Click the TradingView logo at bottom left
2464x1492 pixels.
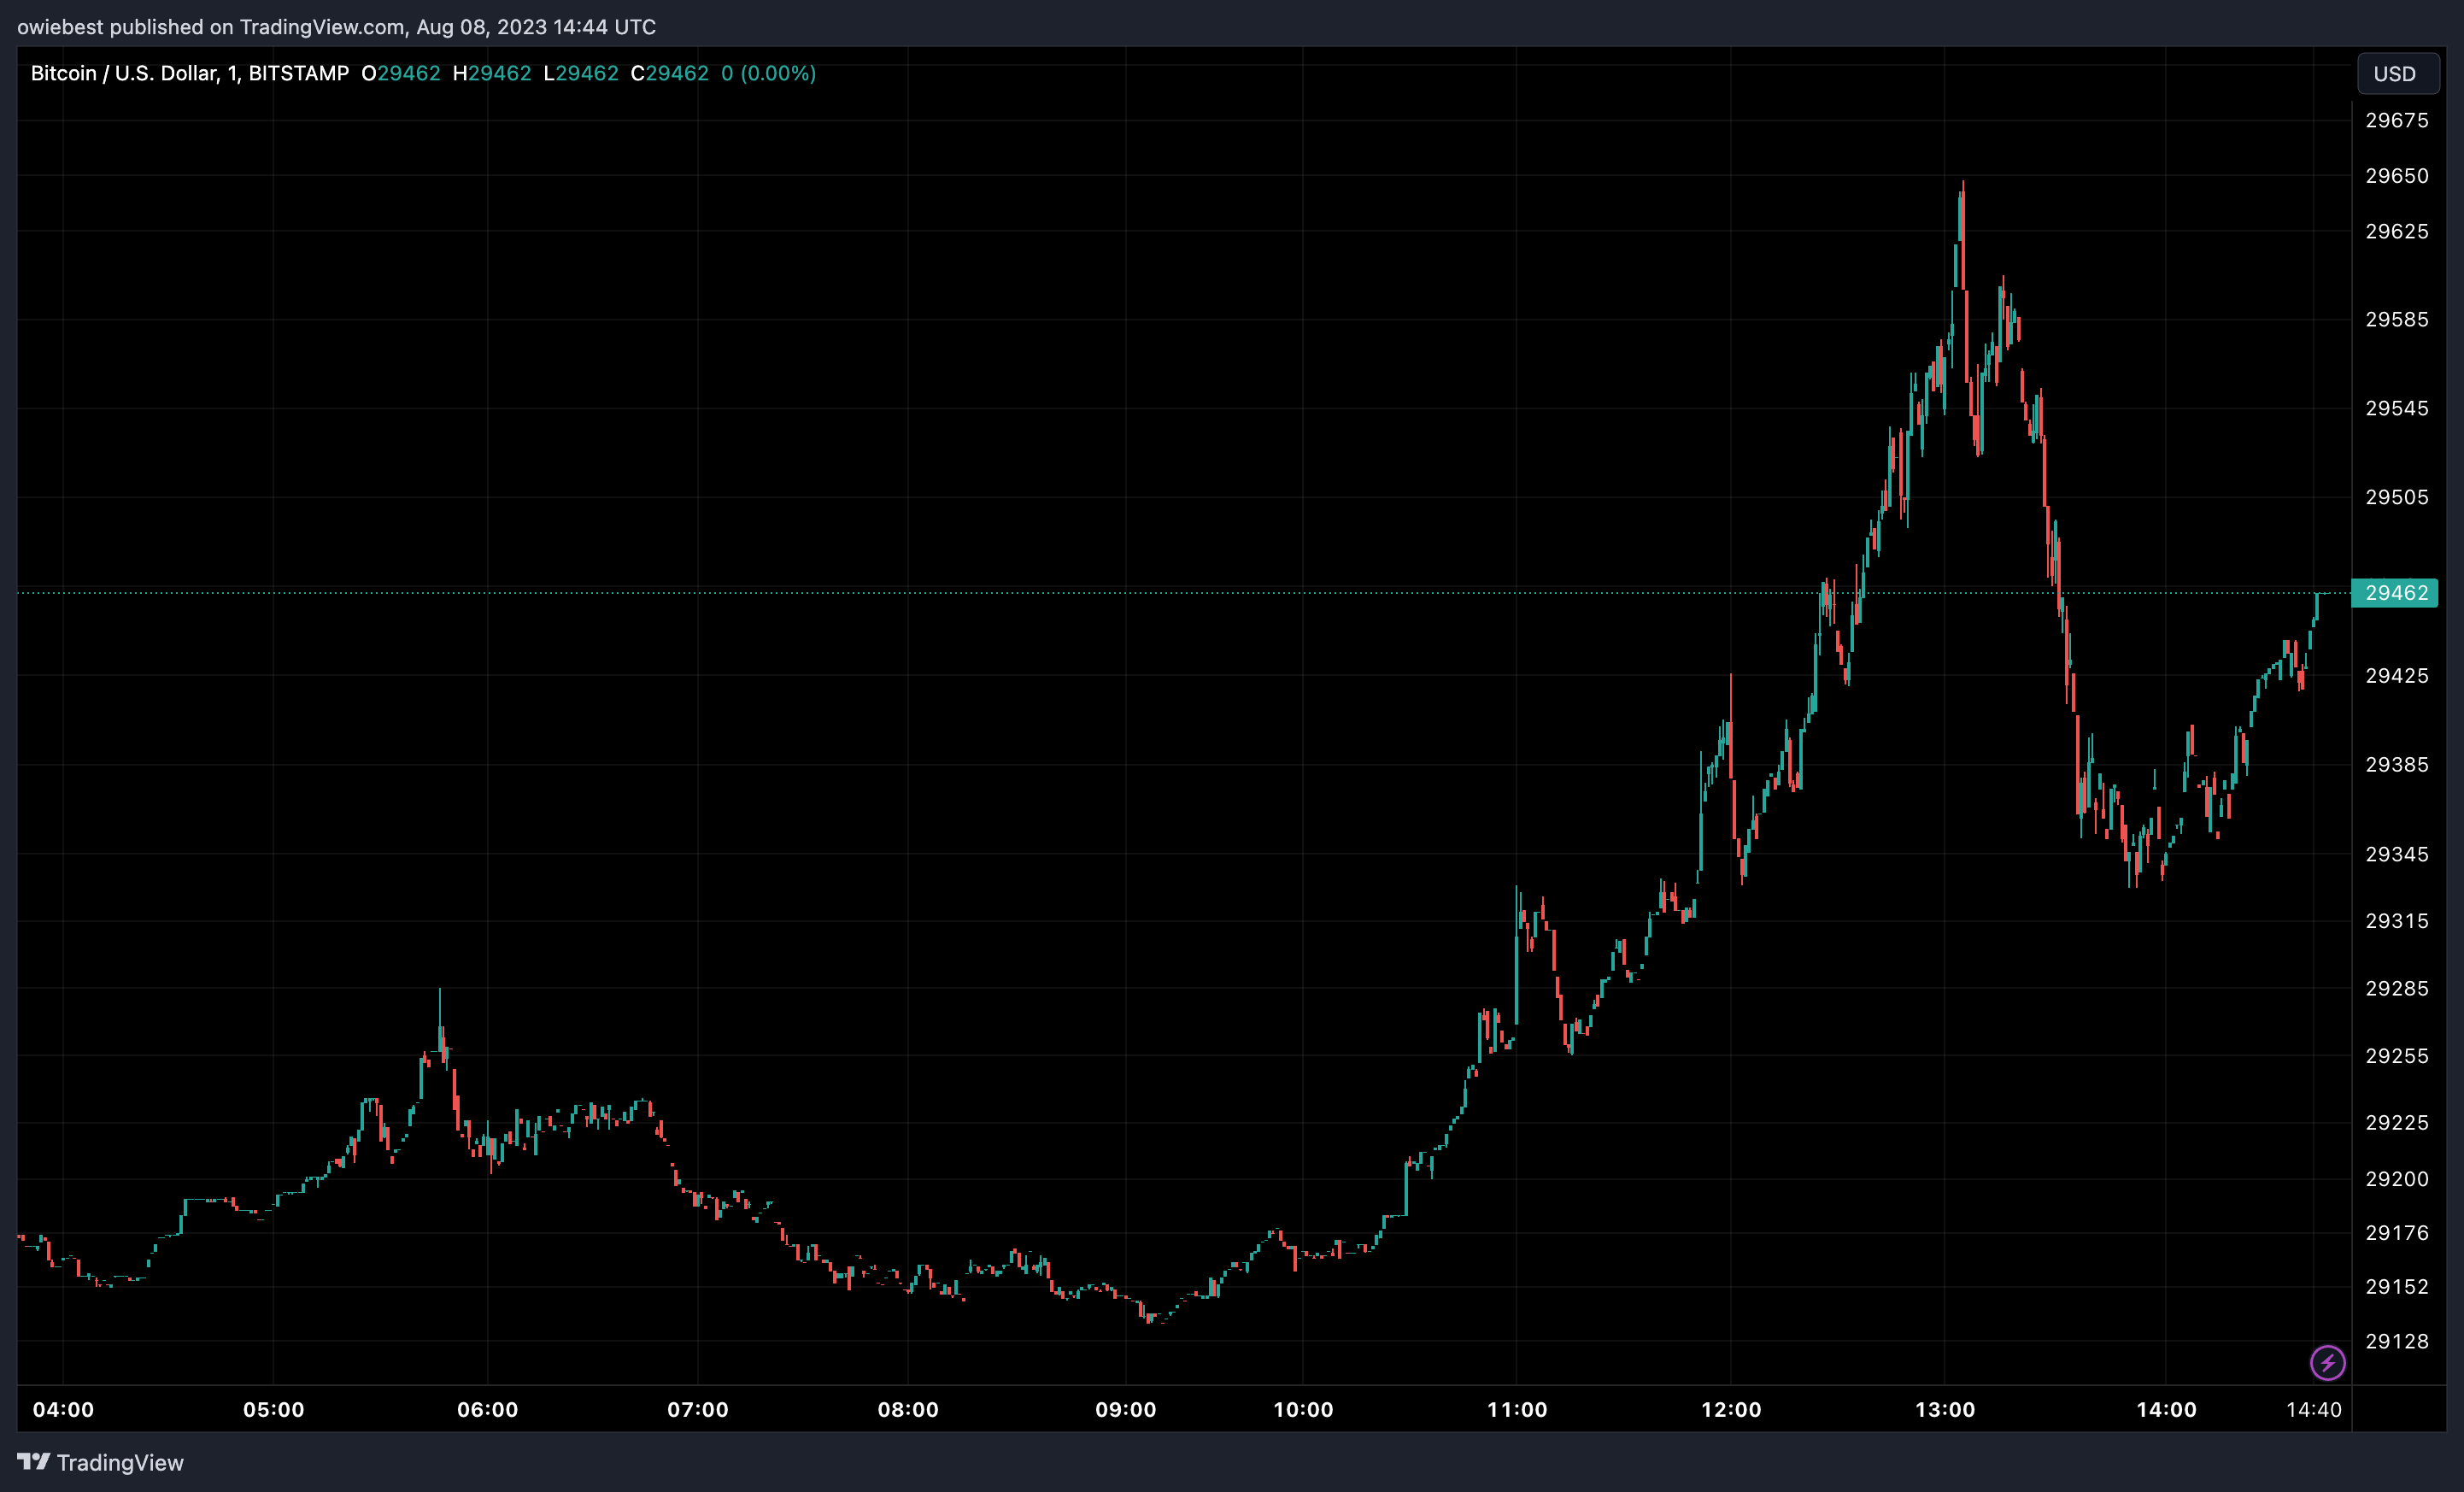[x=100, y=1462]
